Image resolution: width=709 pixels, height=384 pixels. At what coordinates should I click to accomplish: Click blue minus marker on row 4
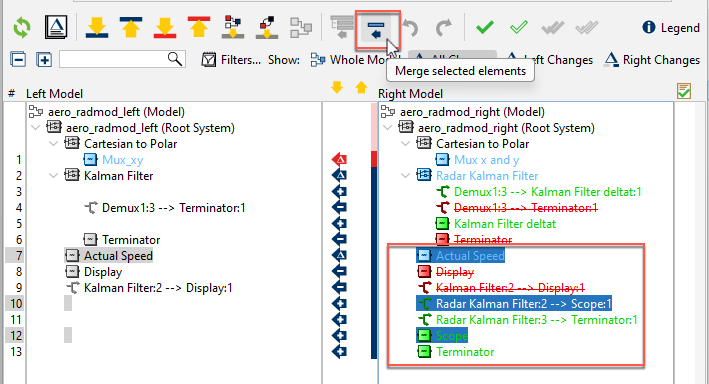pos(339,208)
